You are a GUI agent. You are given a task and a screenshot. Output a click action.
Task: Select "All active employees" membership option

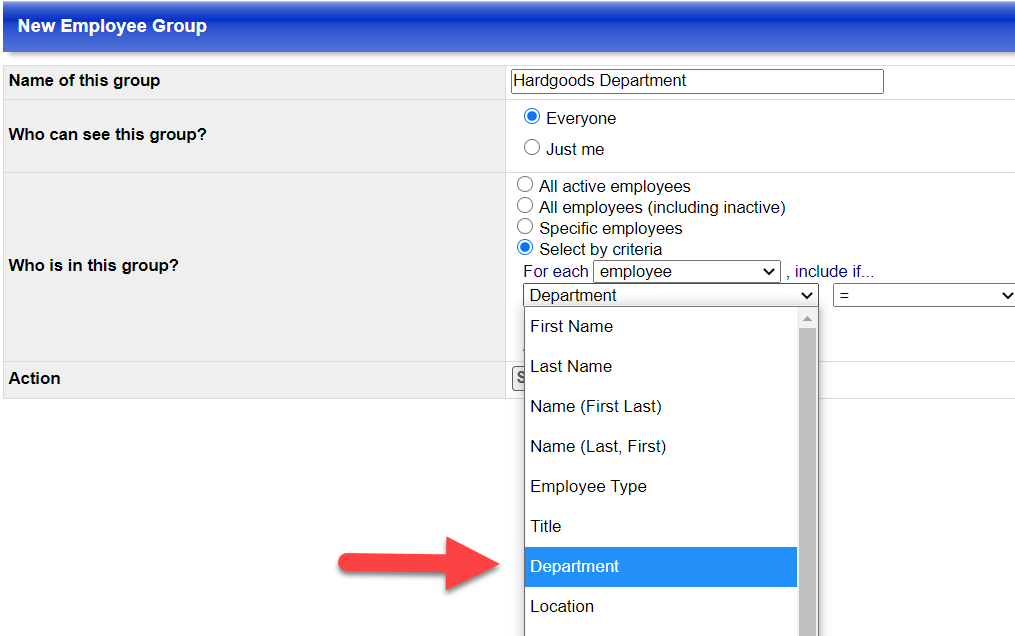pos(525,184)
